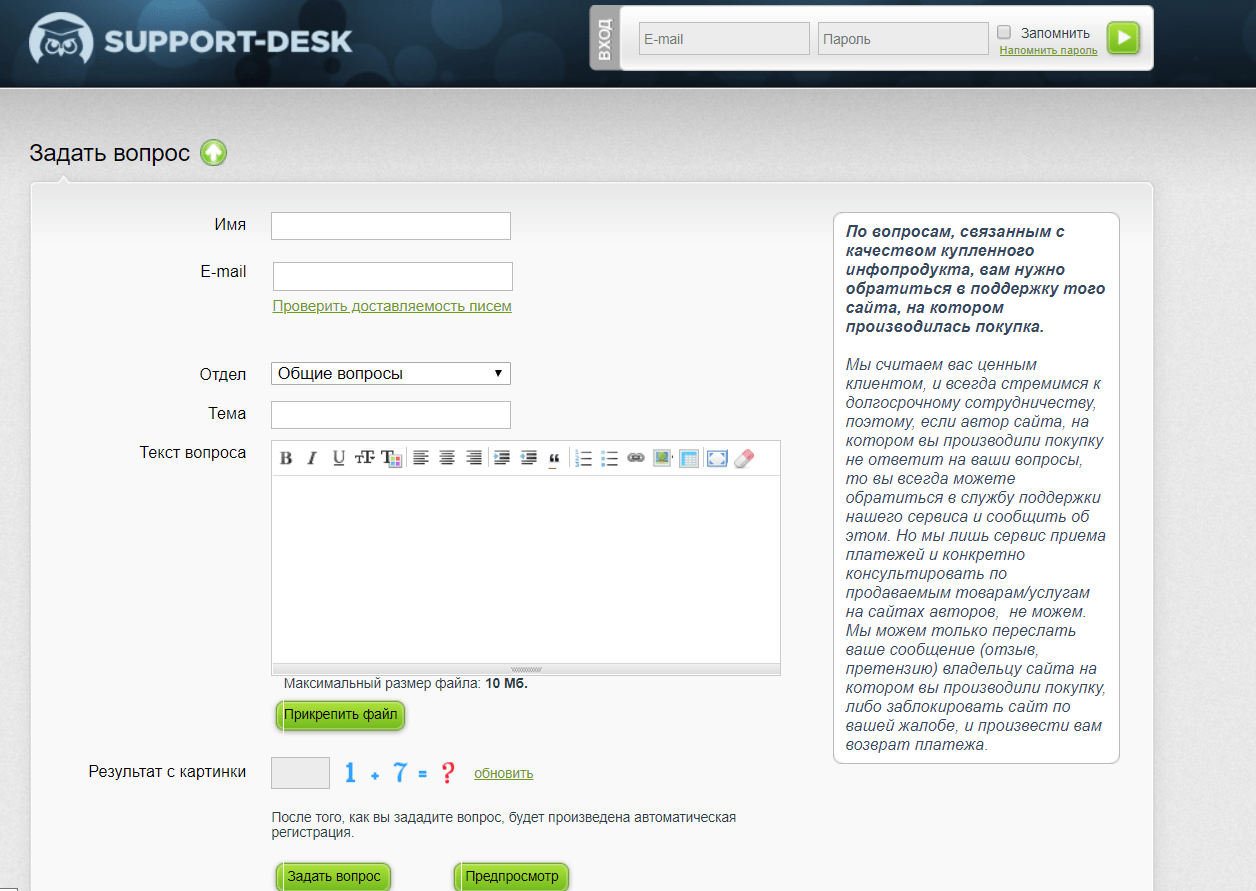Focus the Тема input field
The width and height of the screenshot is (1256, 891).
point(391,415)
